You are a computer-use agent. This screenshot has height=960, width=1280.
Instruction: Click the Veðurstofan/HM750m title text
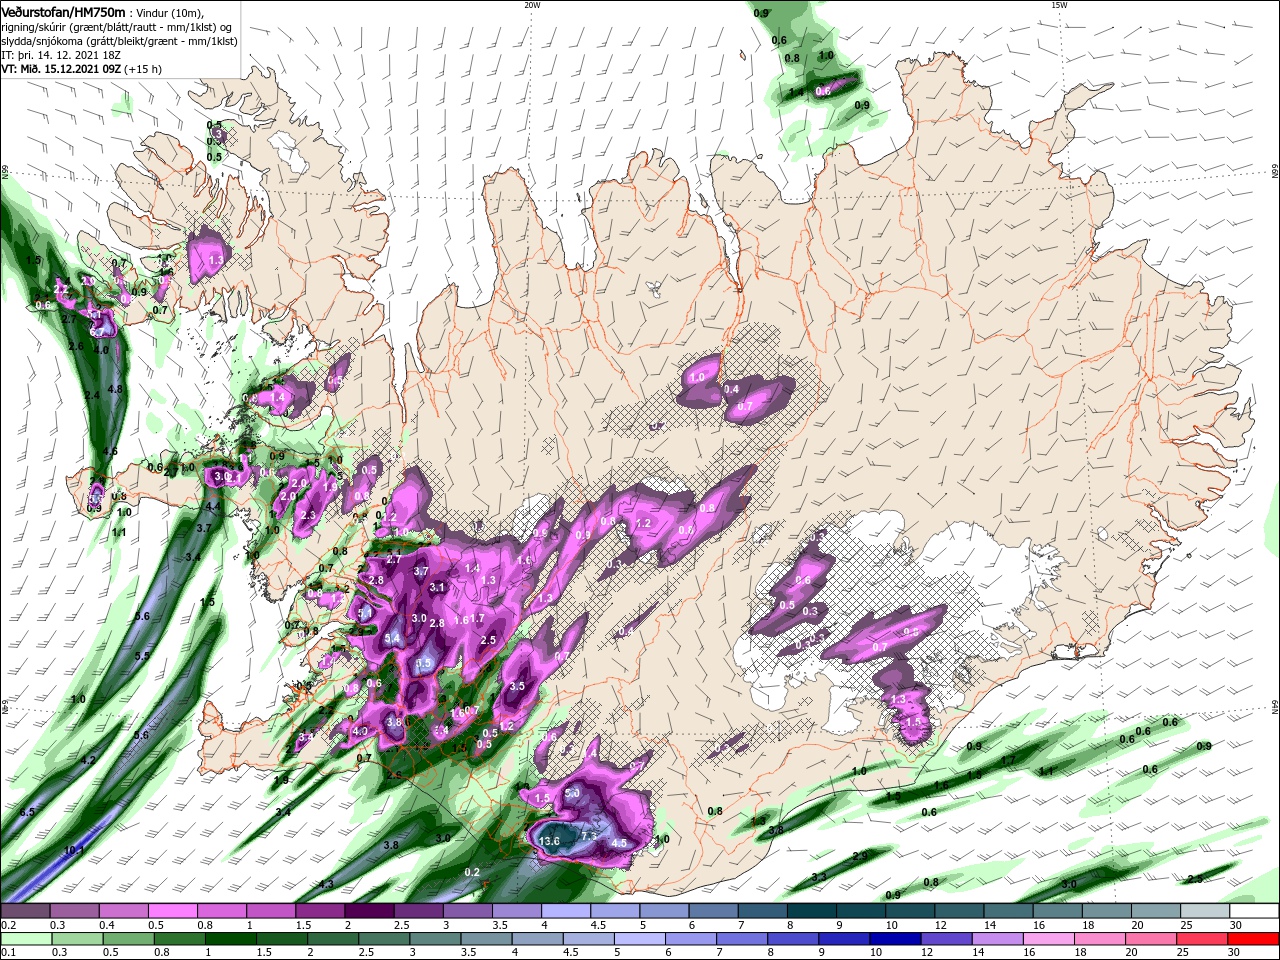[63, 12]
